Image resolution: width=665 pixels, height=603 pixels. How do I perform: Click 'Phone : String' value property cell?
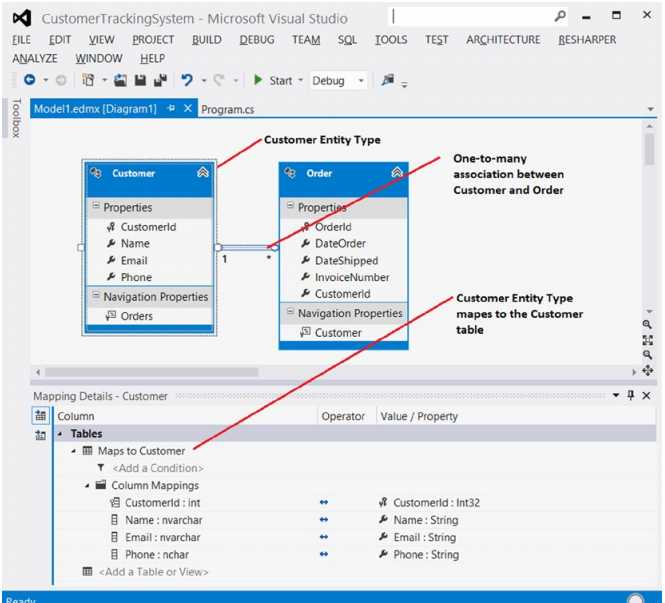426,555
